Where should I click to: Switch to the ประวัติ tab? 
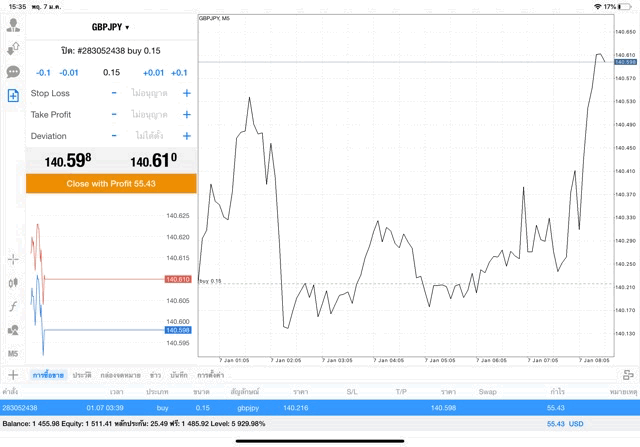(x=82, y=375)
